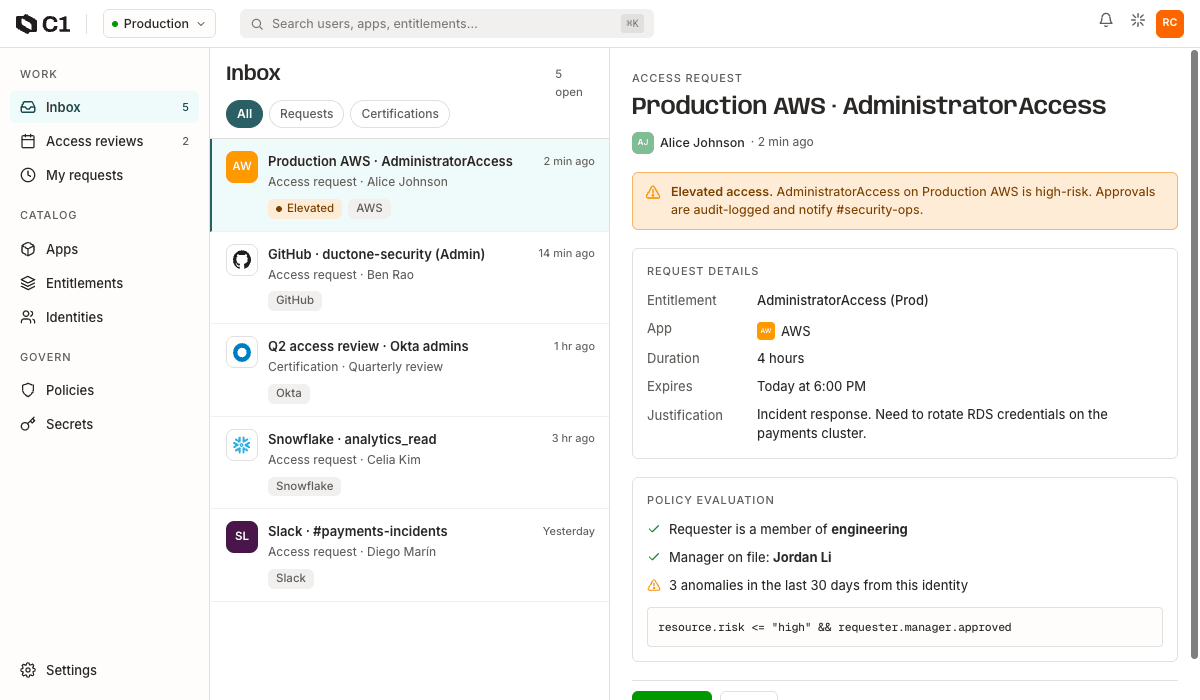Click the 'AdministratorAccess (Prod)' entitlement value
Image resolution: width=1200 pixels, height=700 pixels.
pyautogui.click(x=843, y=300)
